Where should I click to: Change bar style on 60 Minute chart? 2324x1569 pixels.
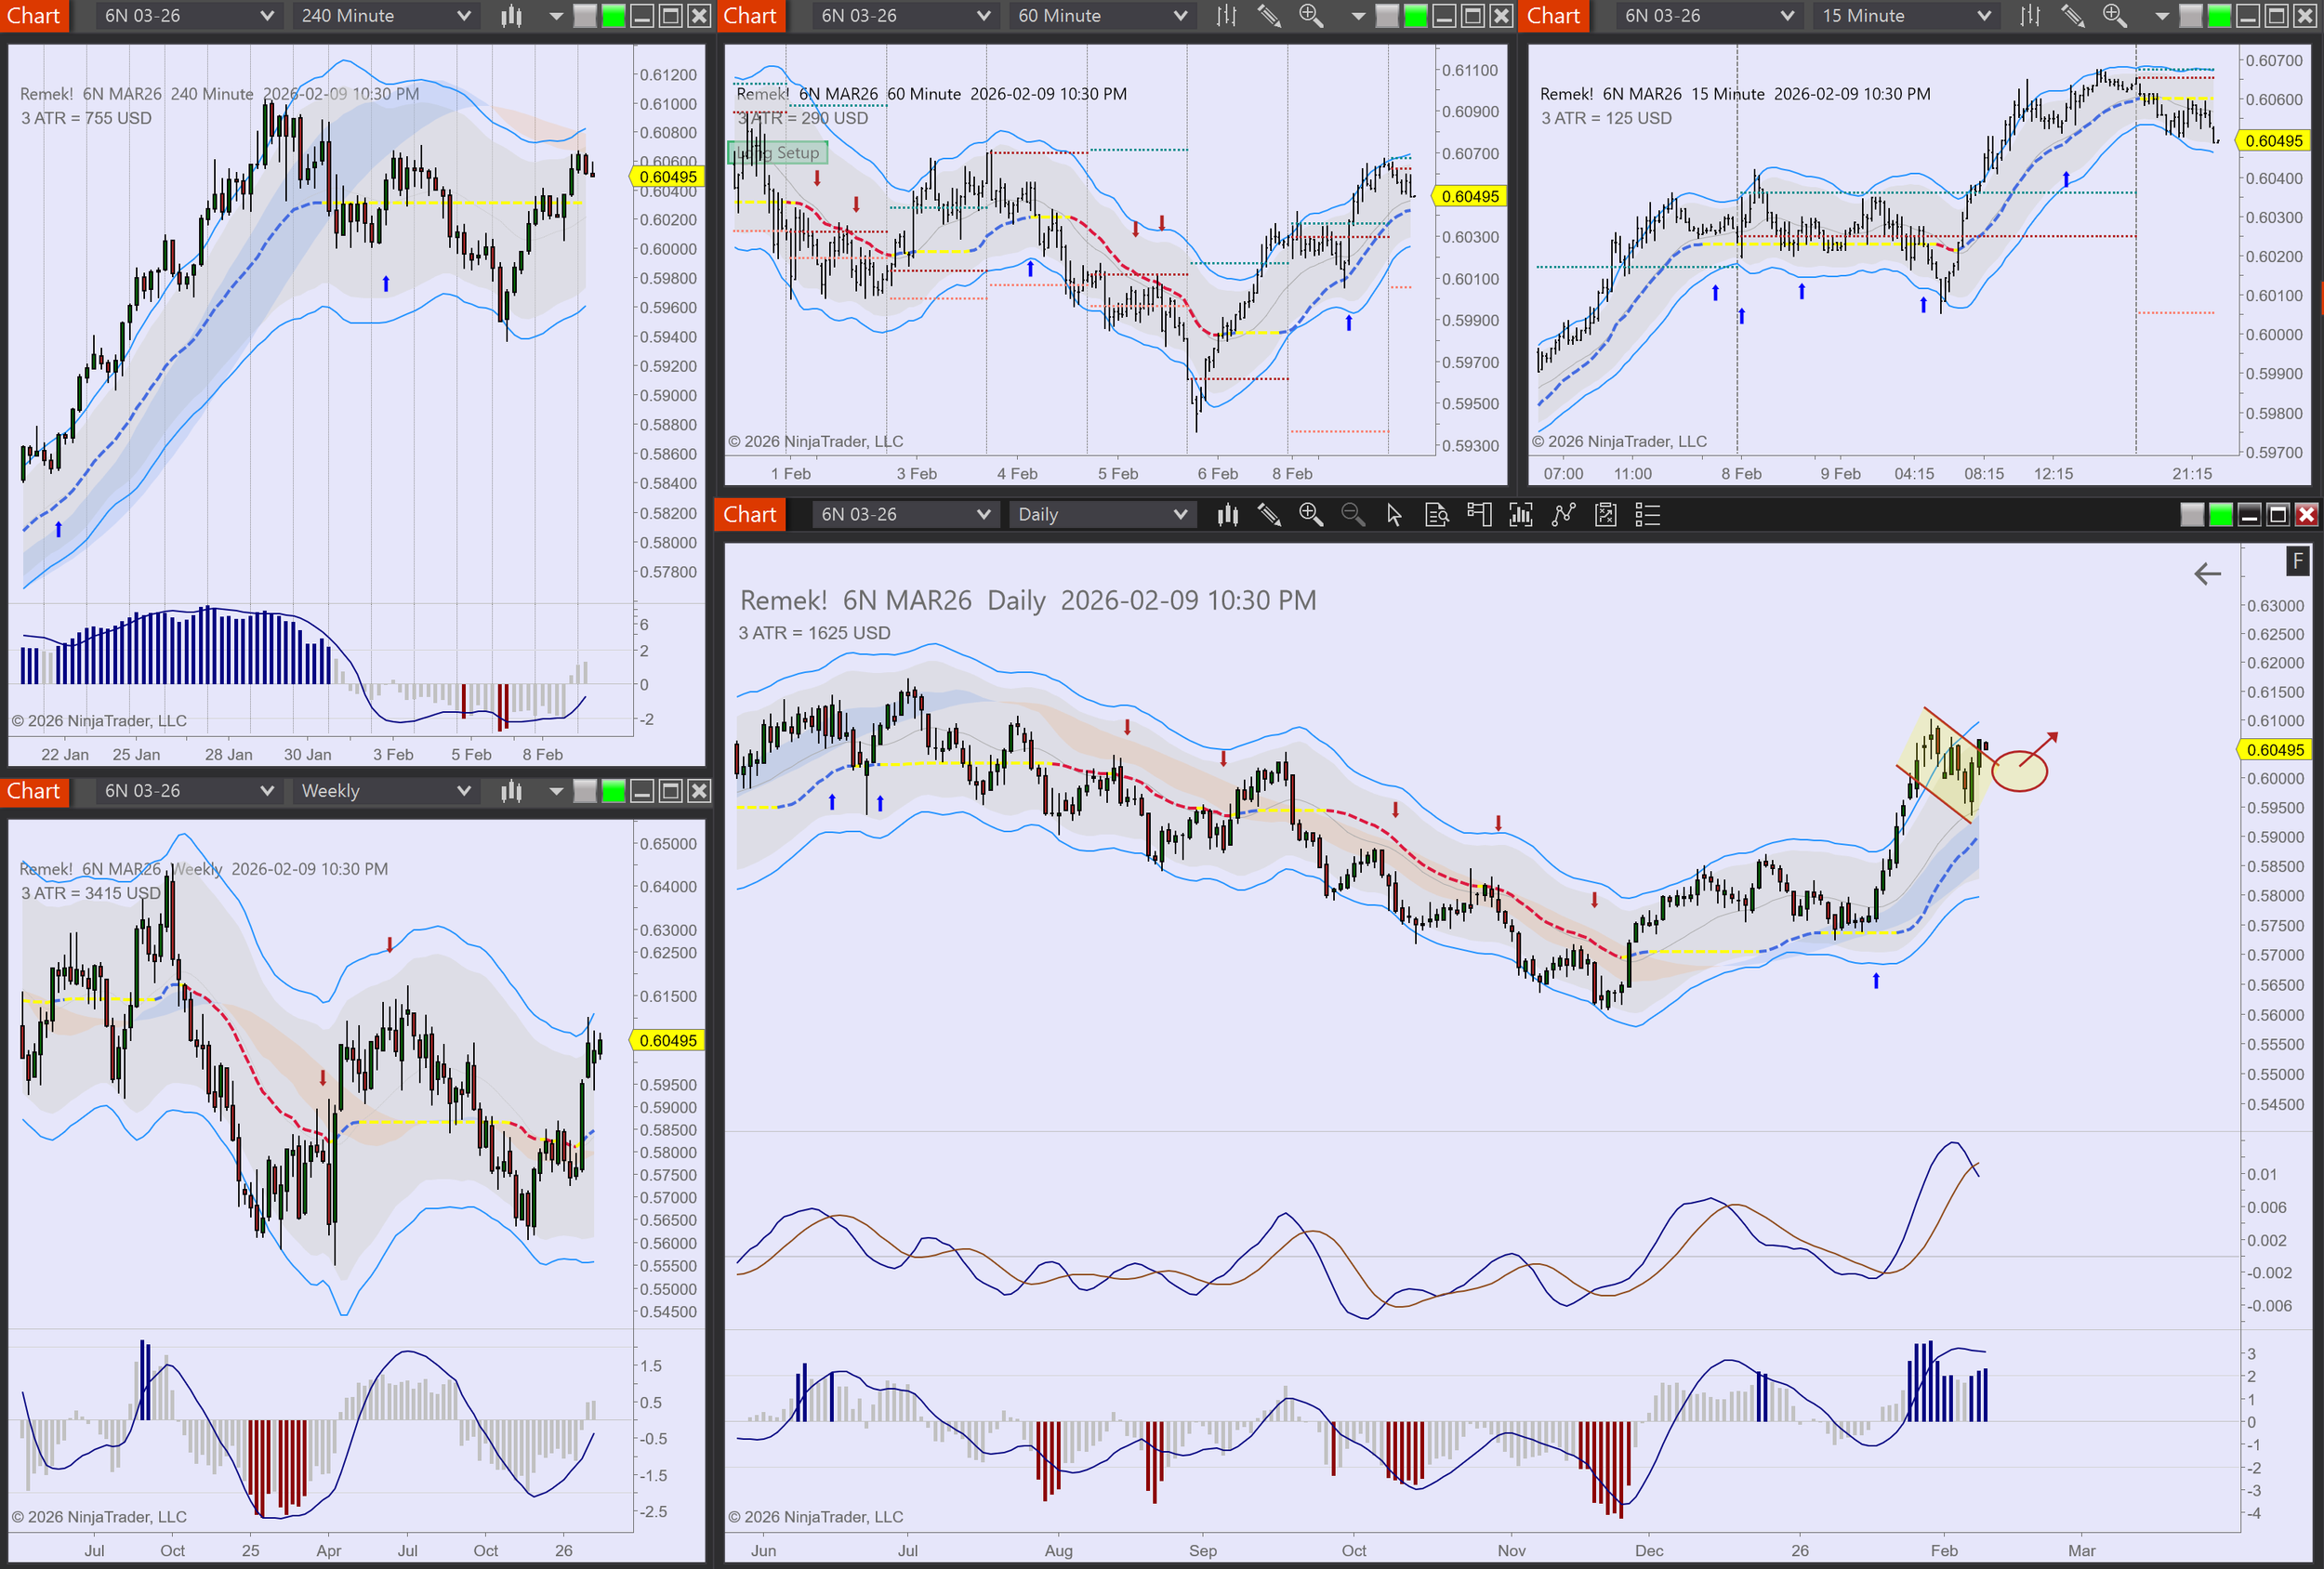tap(1227, 16)
